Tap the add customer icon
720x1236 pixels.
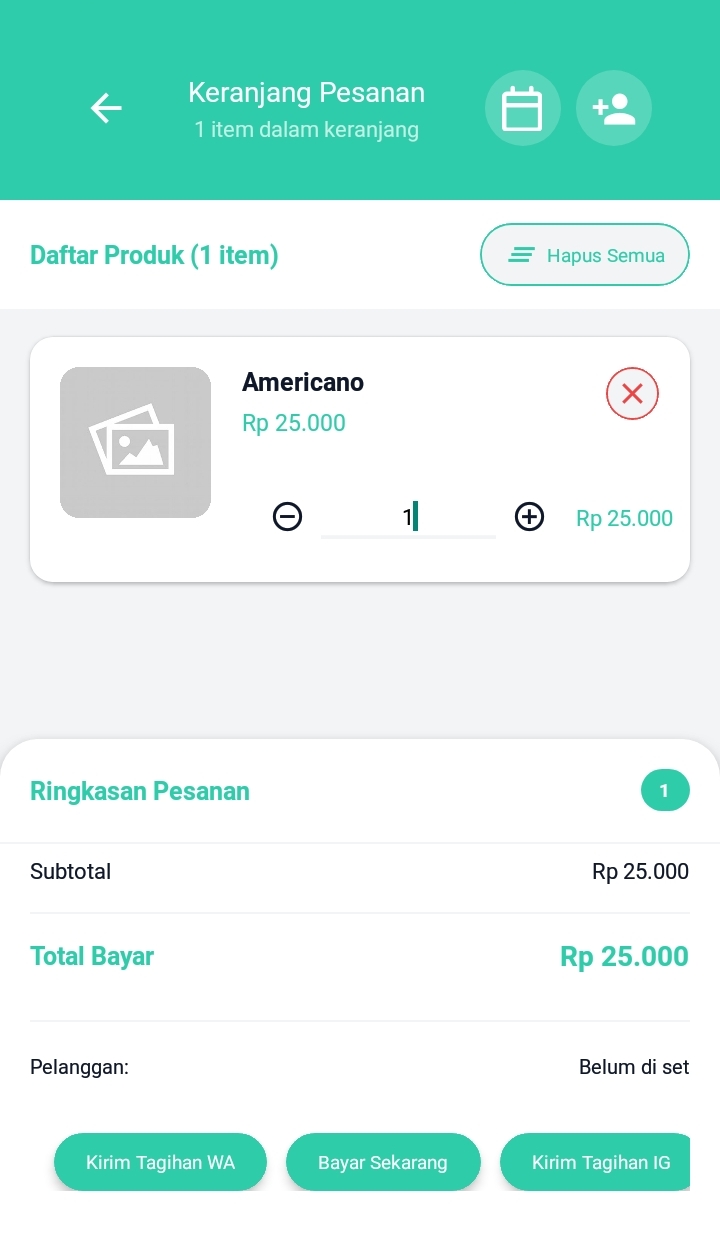[614, 108]
